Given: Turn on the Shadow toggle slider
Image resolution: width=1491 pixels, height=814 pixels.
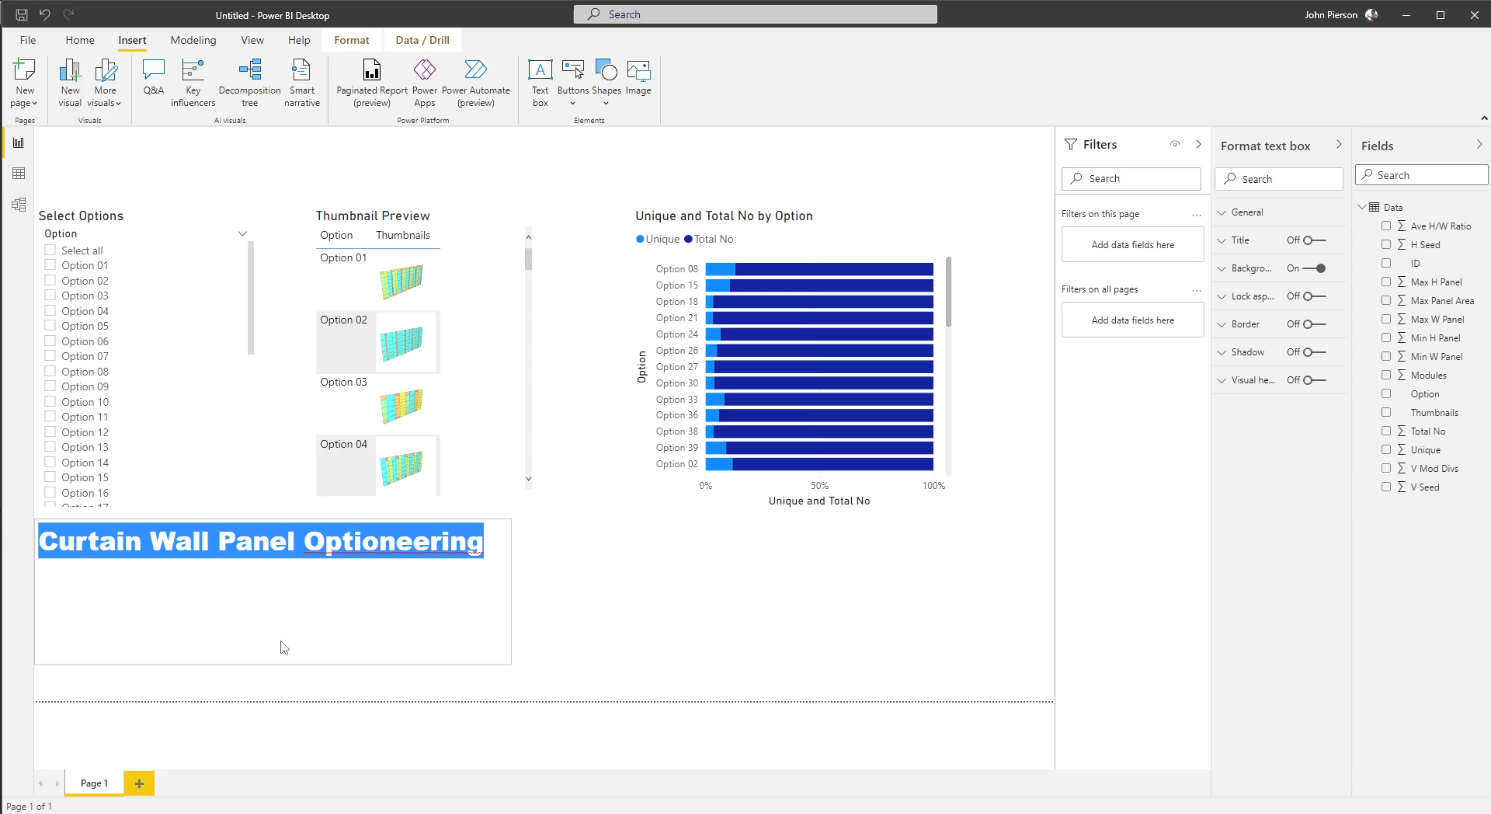Looking at the screenshot, I should tap(1315, 352).
